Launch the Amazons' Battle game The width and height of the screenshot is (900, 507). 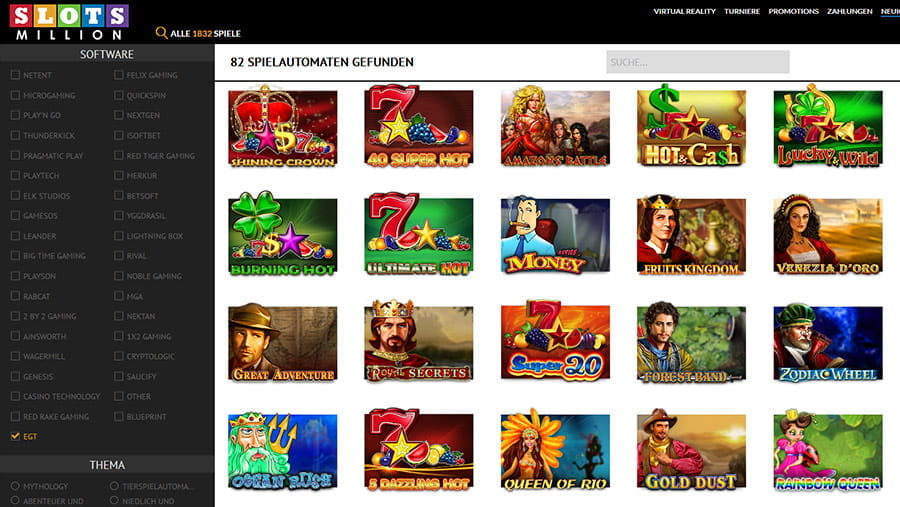(x=555, y=126)
